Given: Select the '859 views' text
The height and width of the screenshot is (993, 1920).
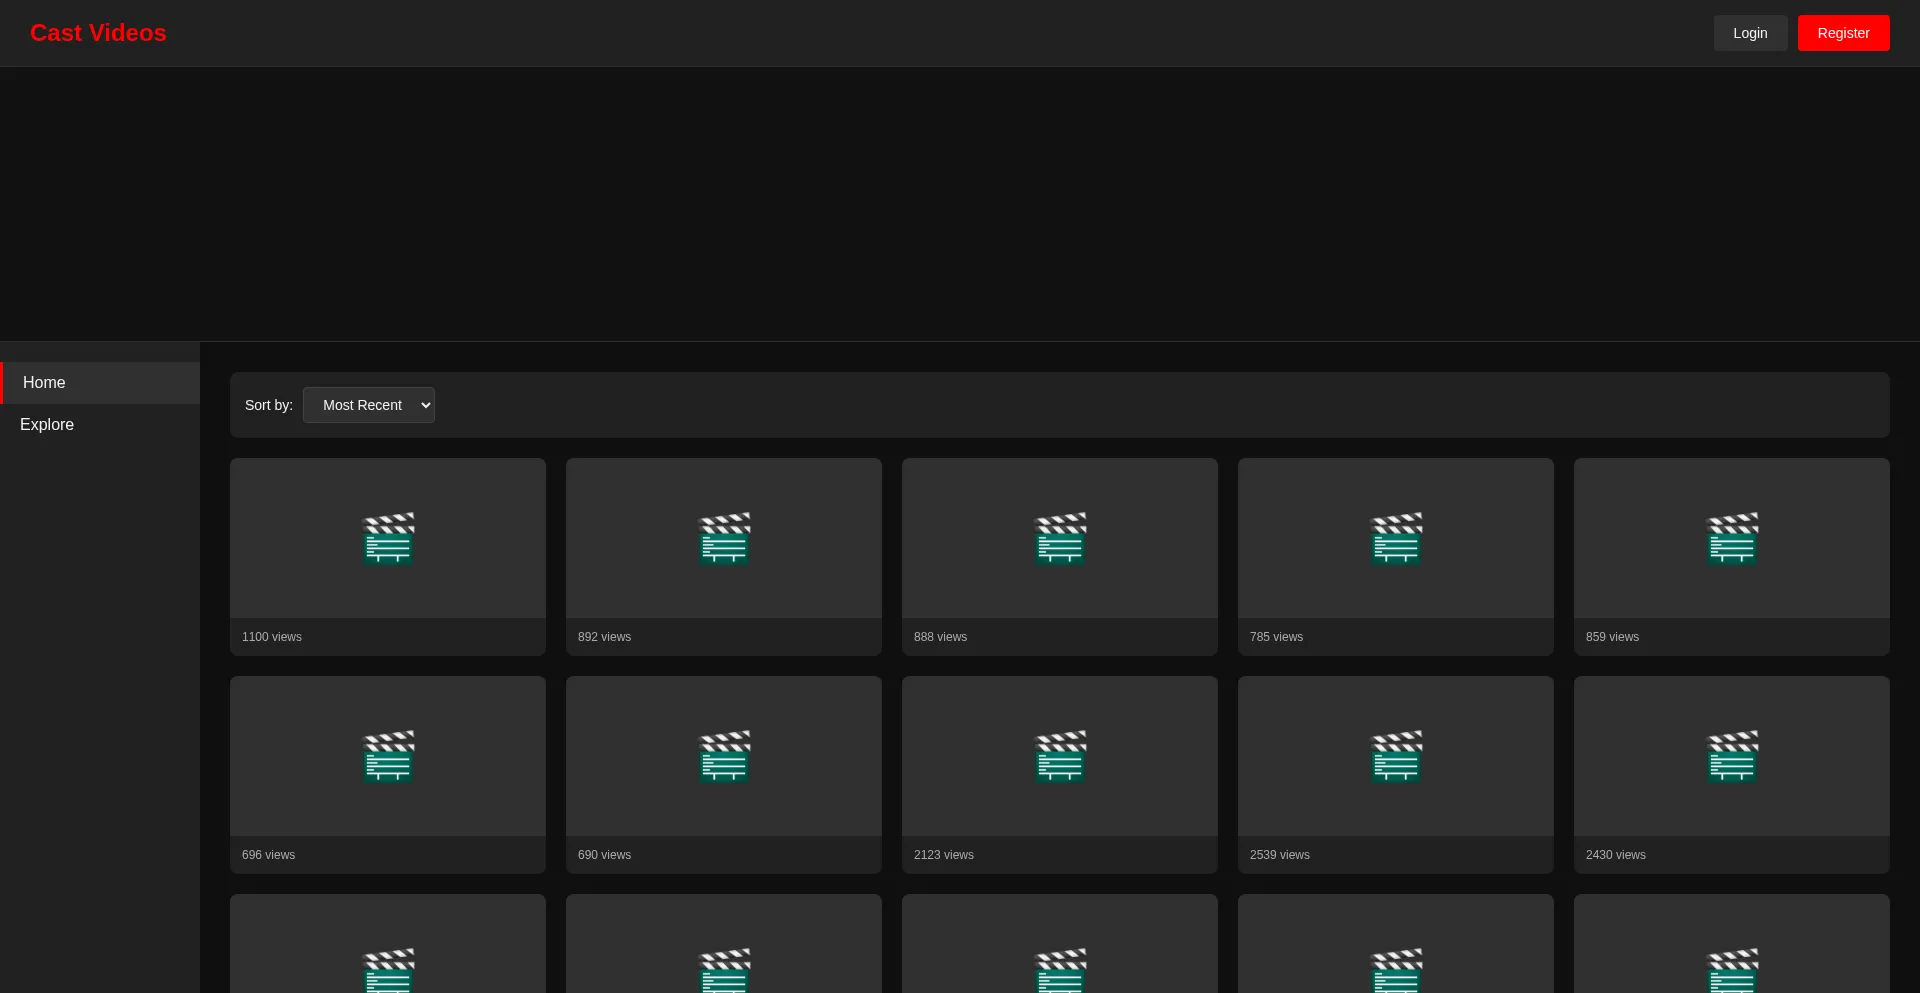Looking at the screenshot, I should coord(1612,637).
